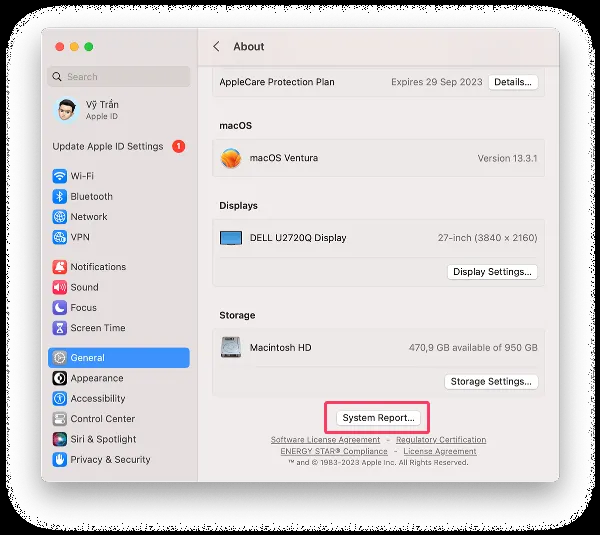Click the Screen Time label
600x535 pixels.
pyautogui.click(x=98, y=328)
